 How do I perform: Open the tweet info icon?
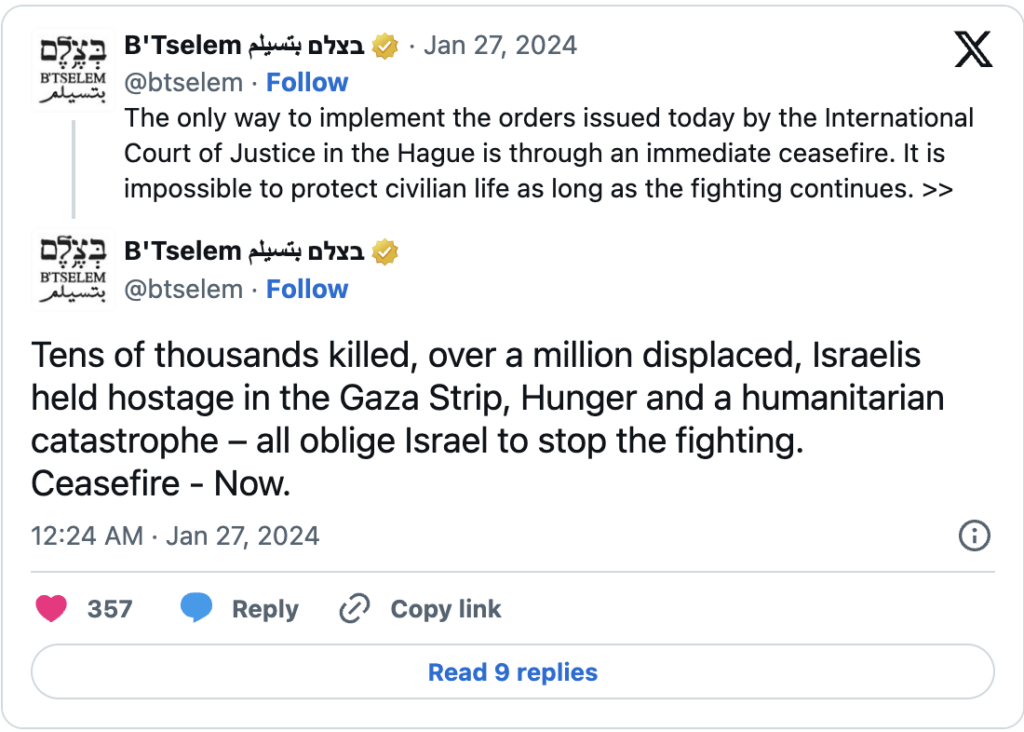pos(973,535)
